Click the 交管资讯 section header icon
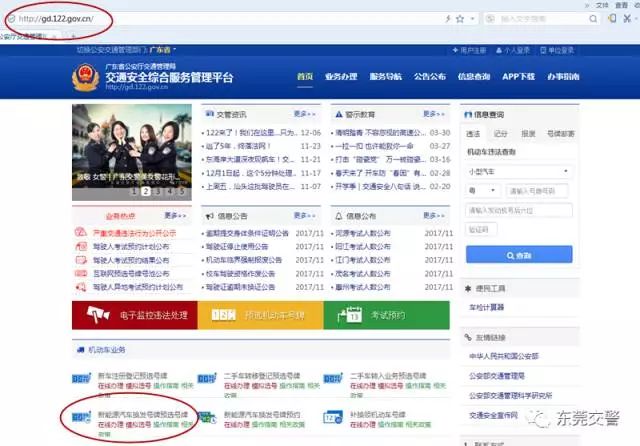Screen dimensions: 640x446 tap(210, 114)
